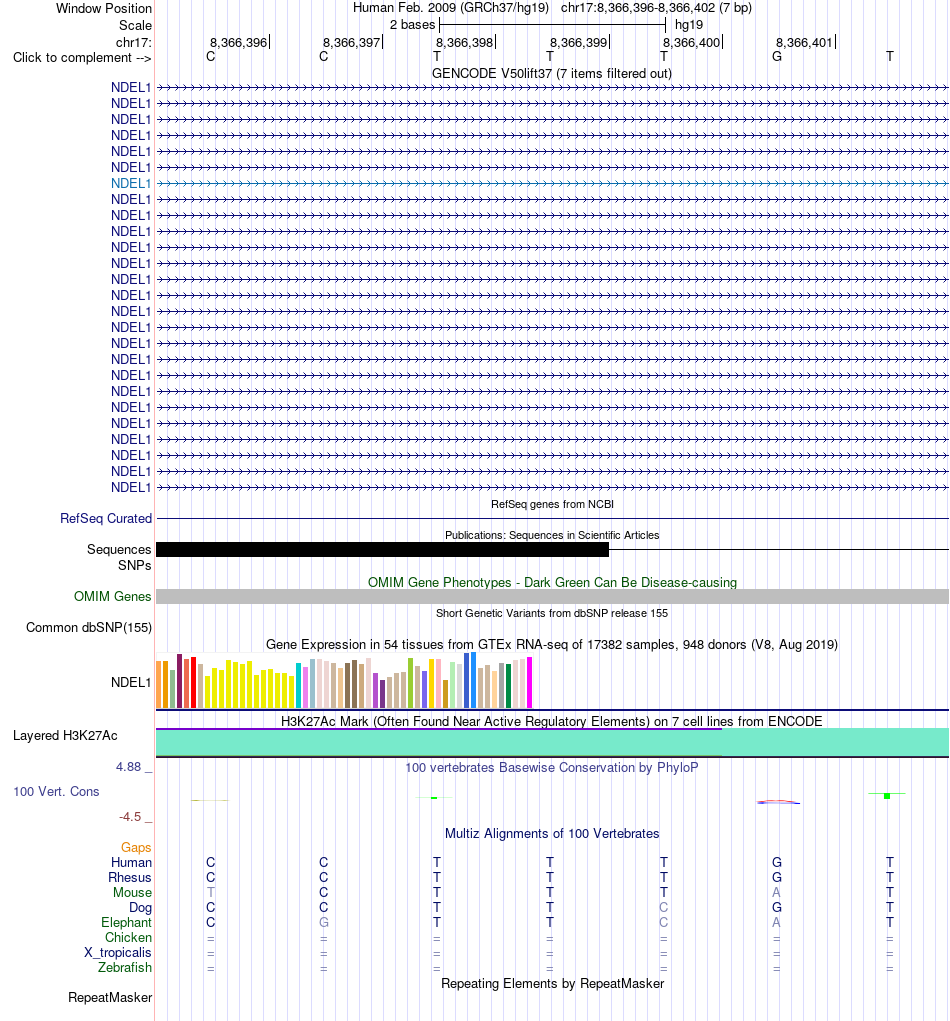Select the X_tropicalis alignment row label

(x=117, y=952)
